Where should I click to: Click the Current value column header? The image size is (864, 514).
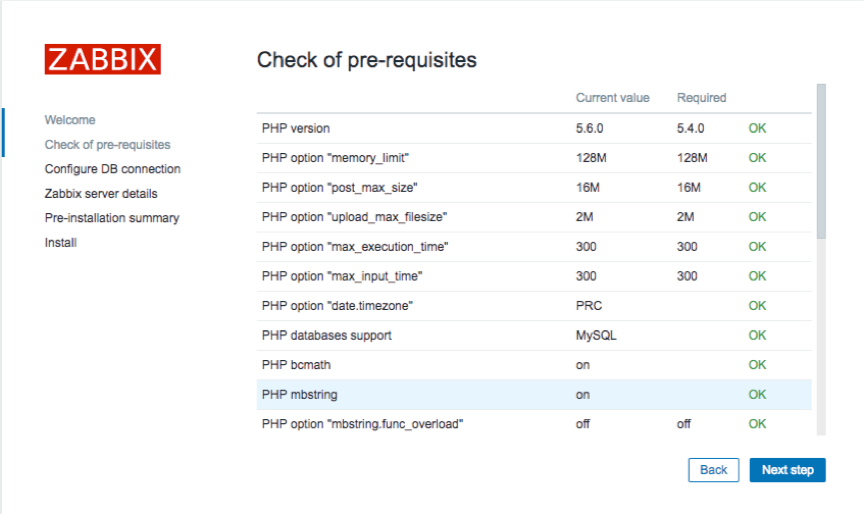click(x=612, y=98)
